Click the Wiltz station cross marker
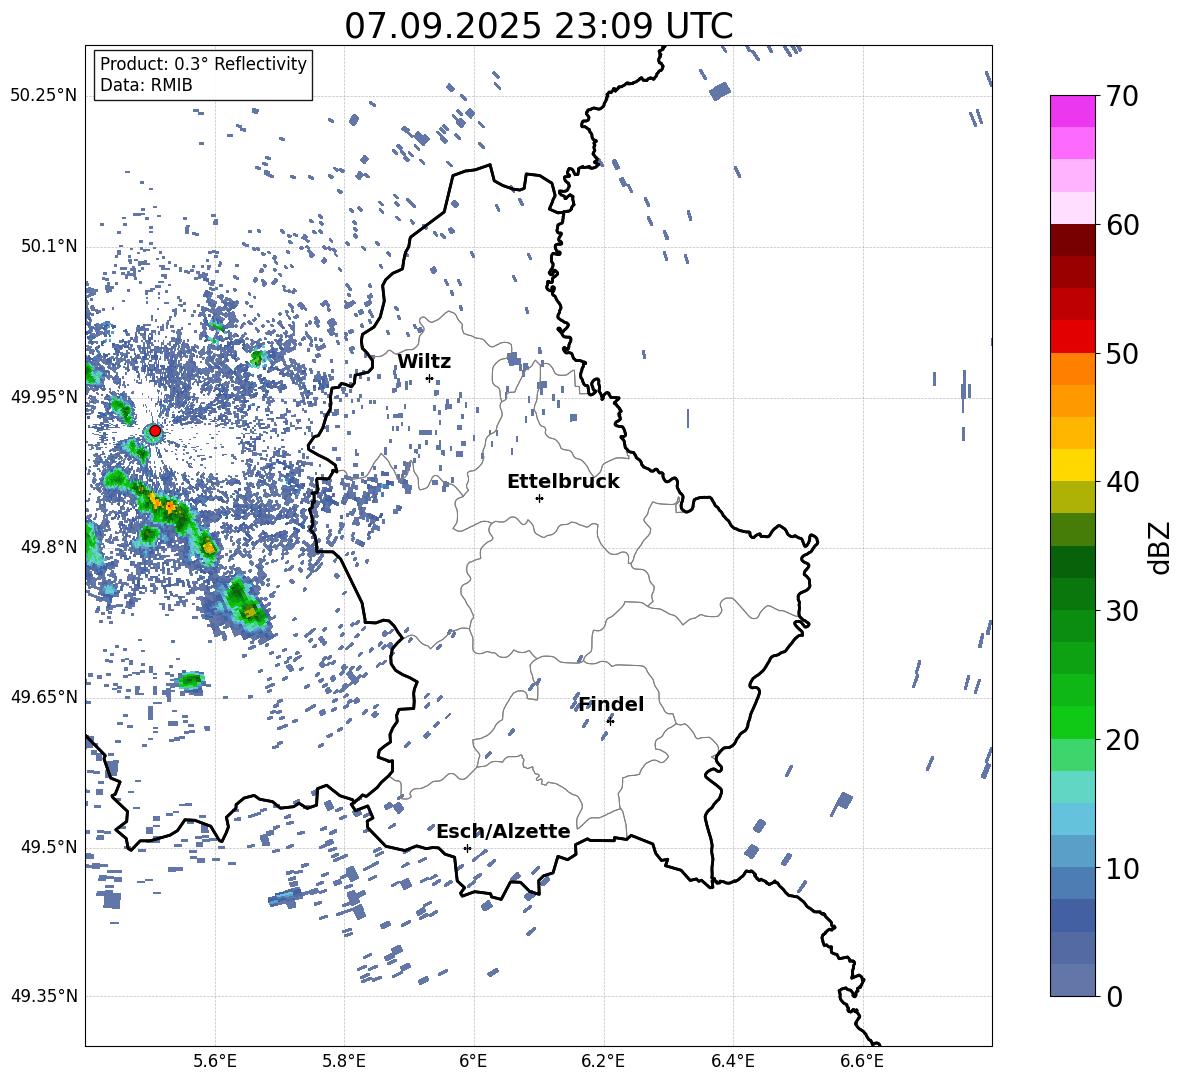Screen dimensions: 1184x1081 [430, 378]
